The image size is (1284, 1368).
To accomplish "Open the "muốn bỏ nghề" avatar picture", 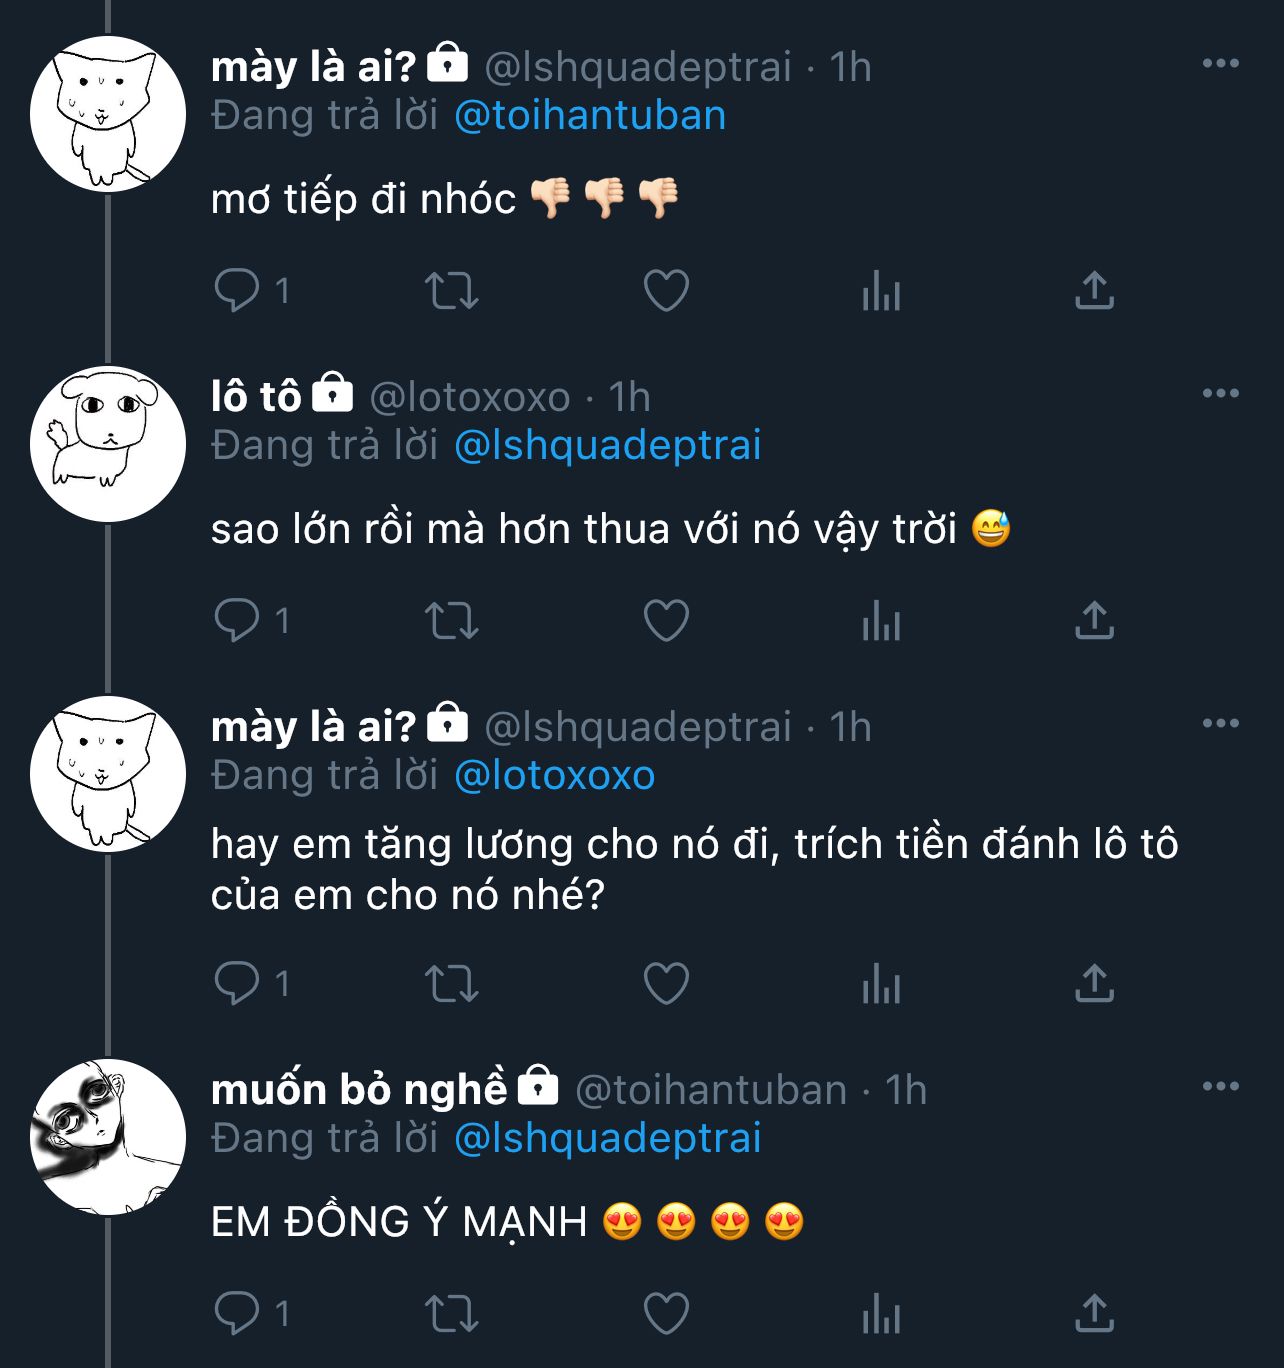I will pyautogui.click(x=108, y=1137).
